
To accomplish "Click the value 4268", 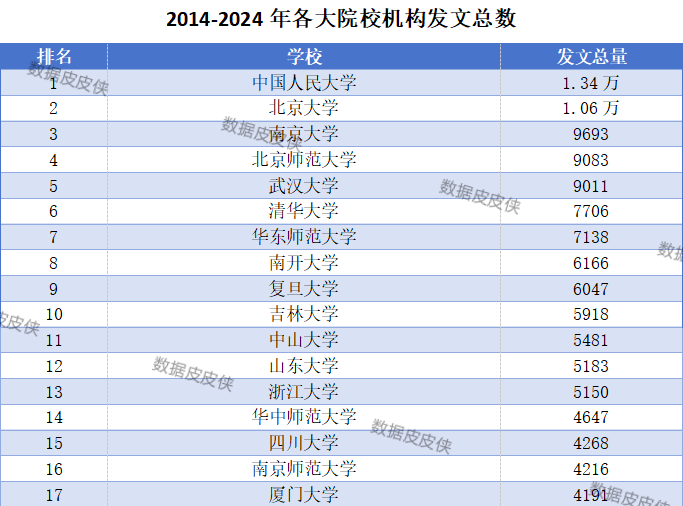I will click(591, 443).
